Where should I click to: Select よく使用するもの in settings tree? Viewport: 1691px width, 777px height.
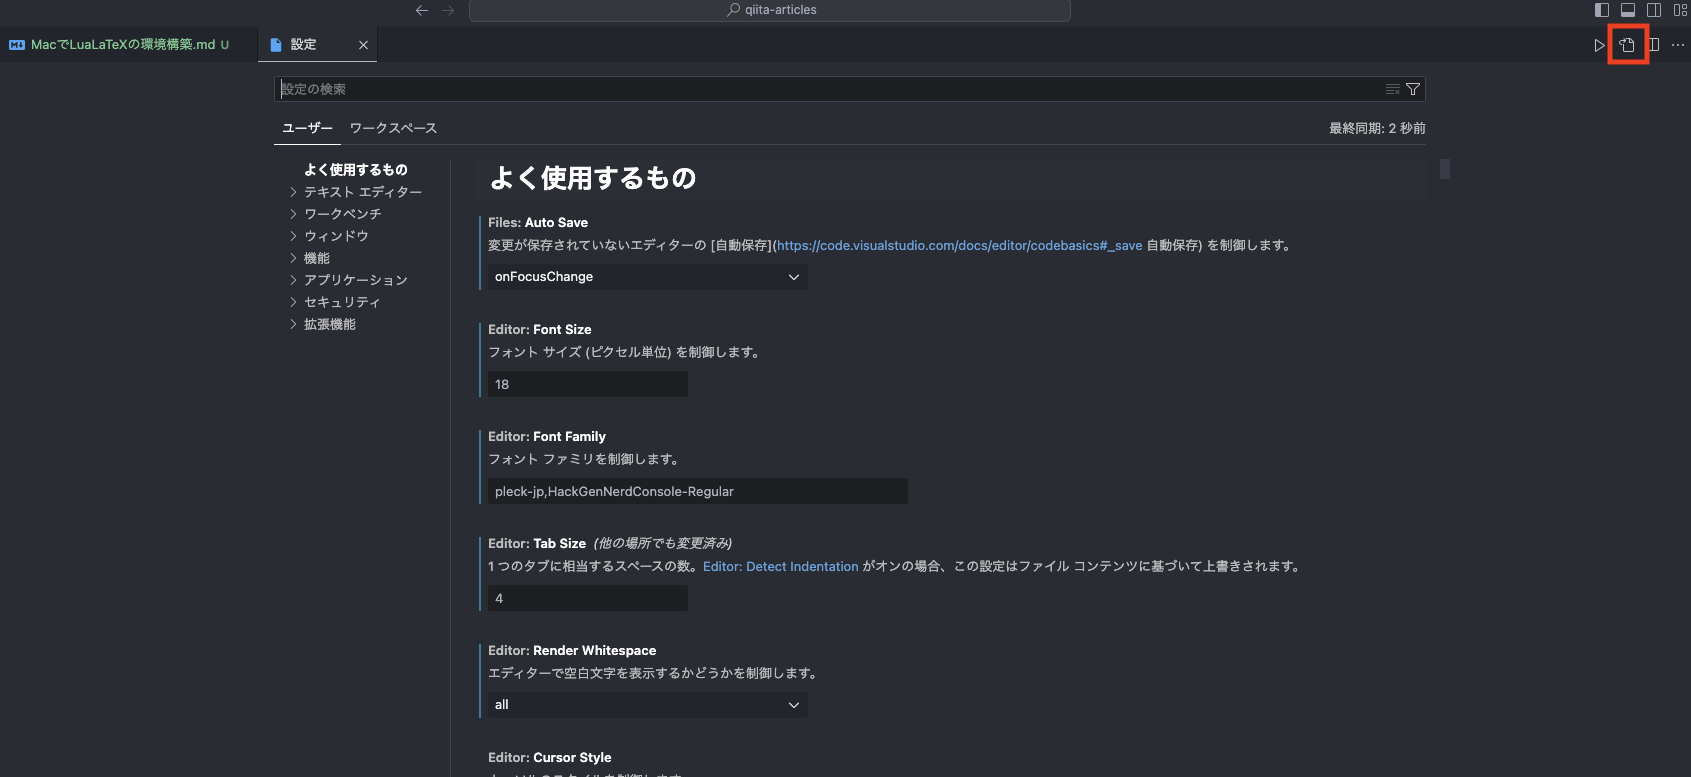(x=356, y=170)
